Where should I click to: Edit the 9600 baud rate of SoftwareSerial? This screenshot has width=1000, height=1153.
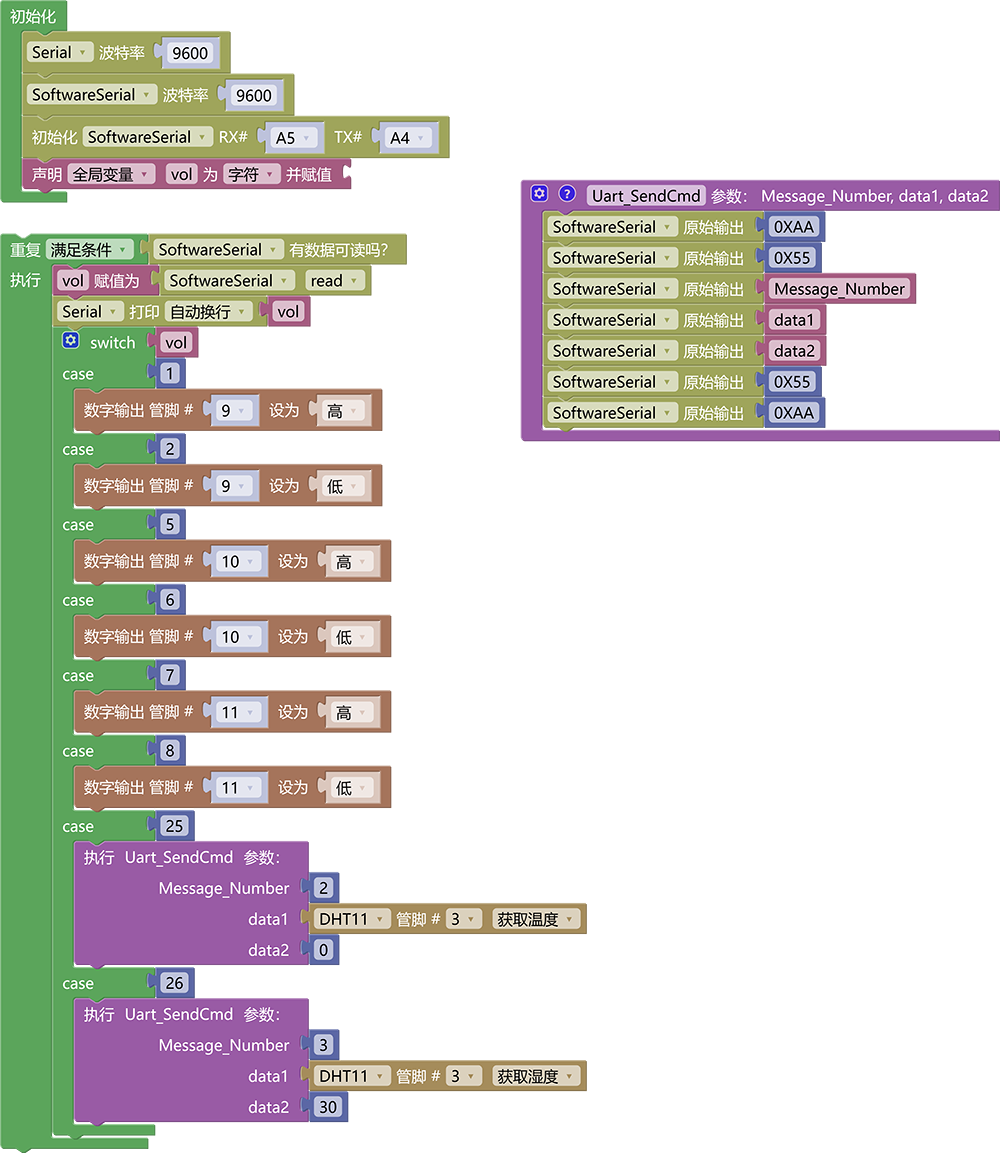[254, 96]
